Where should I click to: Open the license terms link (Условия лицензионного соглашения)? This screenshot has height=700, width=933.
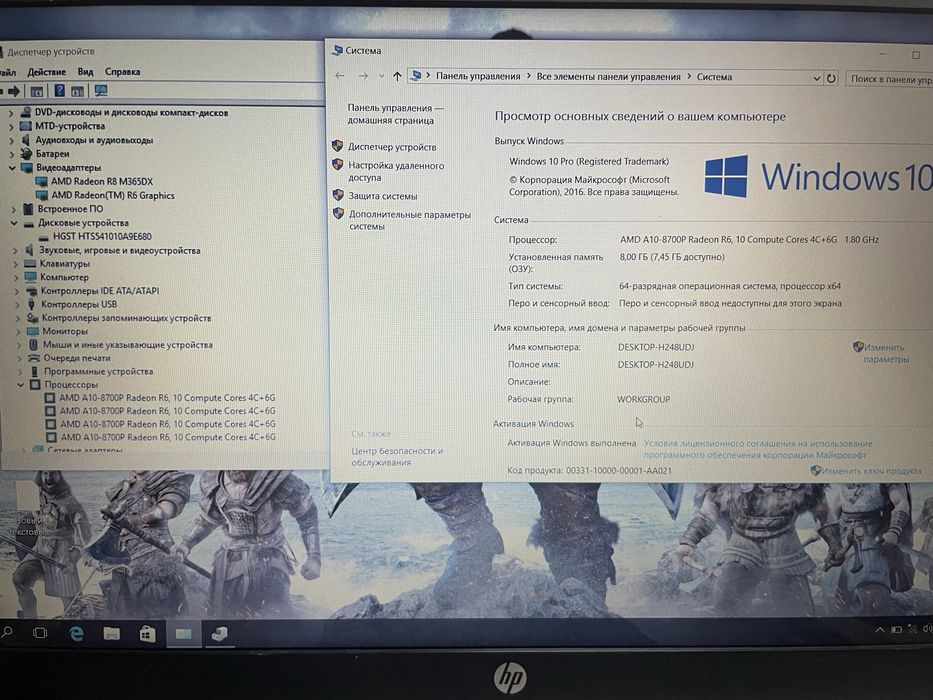click(757, 449)
